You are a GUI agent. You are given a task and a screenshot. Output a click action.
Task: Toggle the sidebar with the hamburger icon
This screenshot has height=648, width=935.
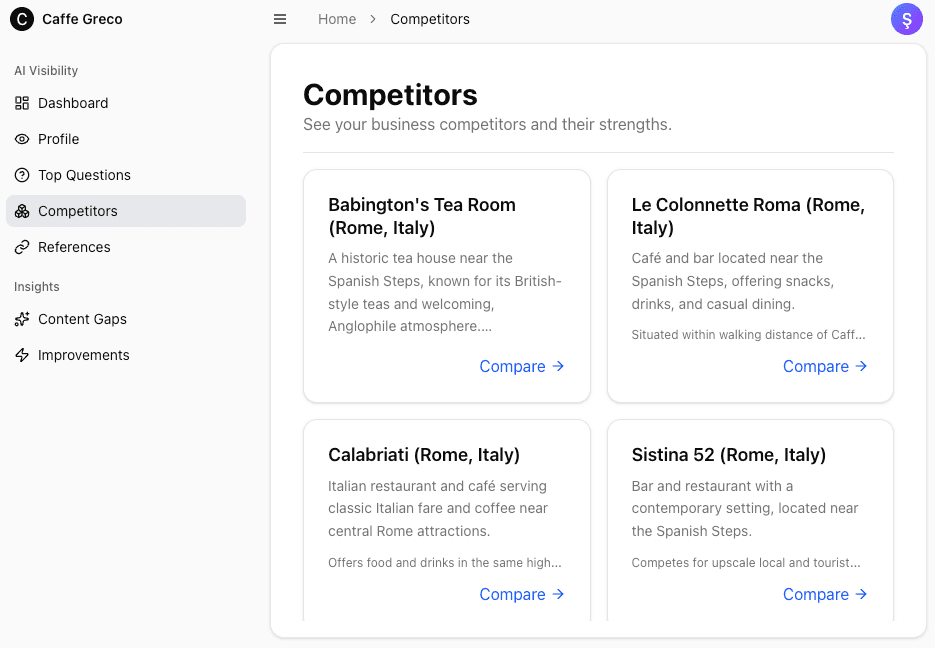[x=280, y=19]
